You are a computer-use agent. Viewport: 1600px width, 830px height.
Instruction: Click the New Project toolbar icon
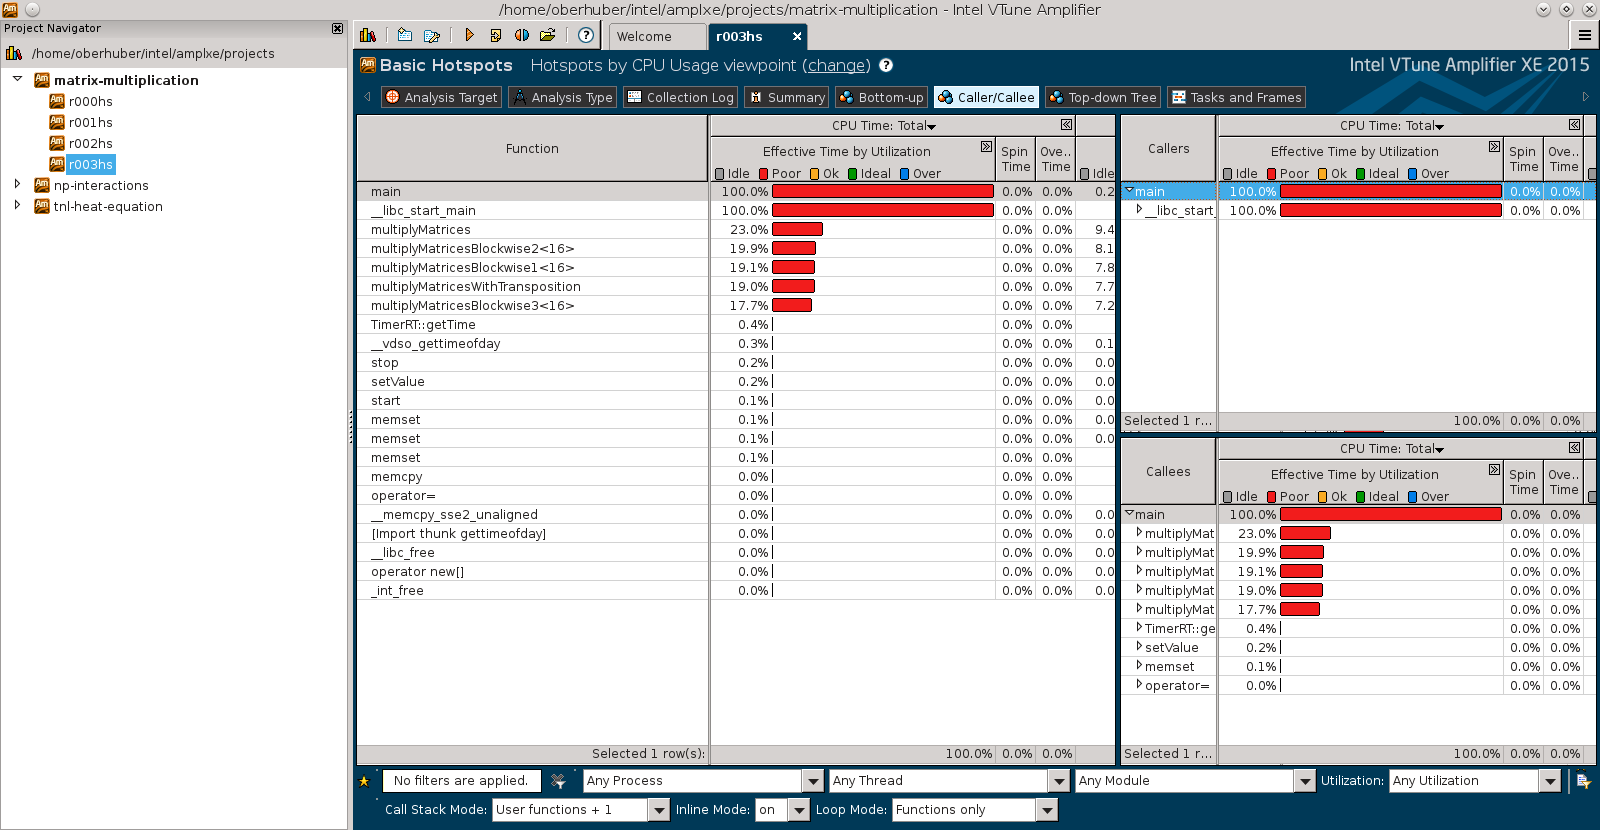[404, 35]
